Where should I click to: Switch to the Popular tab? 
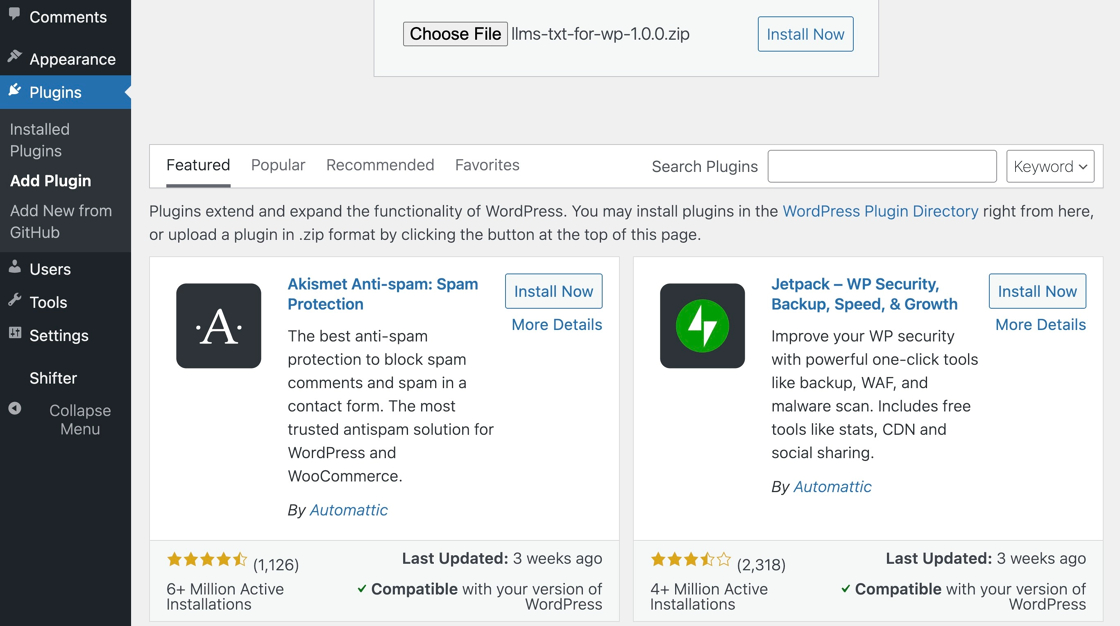coord(278,165)
